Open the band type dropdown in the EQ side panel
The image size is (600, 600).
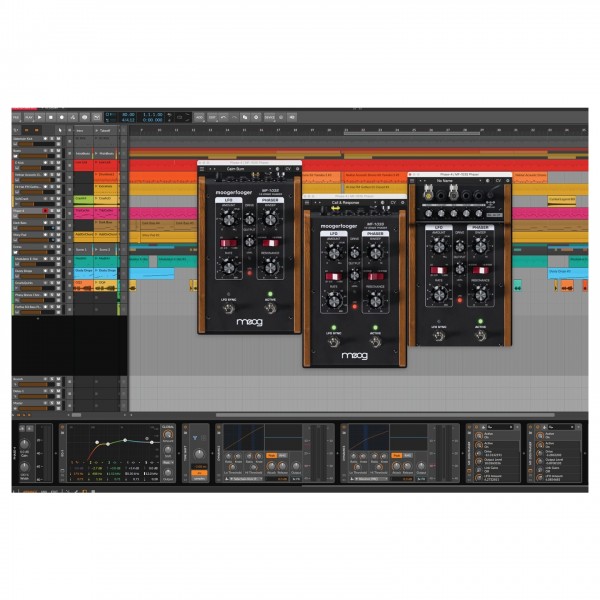coord(168,463)
